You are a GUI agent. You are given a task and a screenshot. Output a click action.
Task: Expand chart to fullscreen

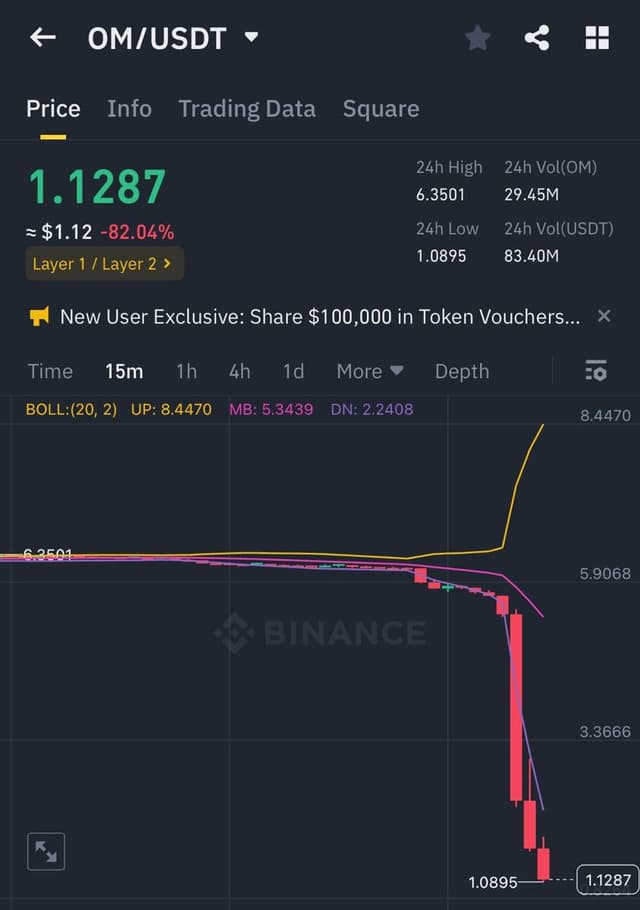[46, 851]
